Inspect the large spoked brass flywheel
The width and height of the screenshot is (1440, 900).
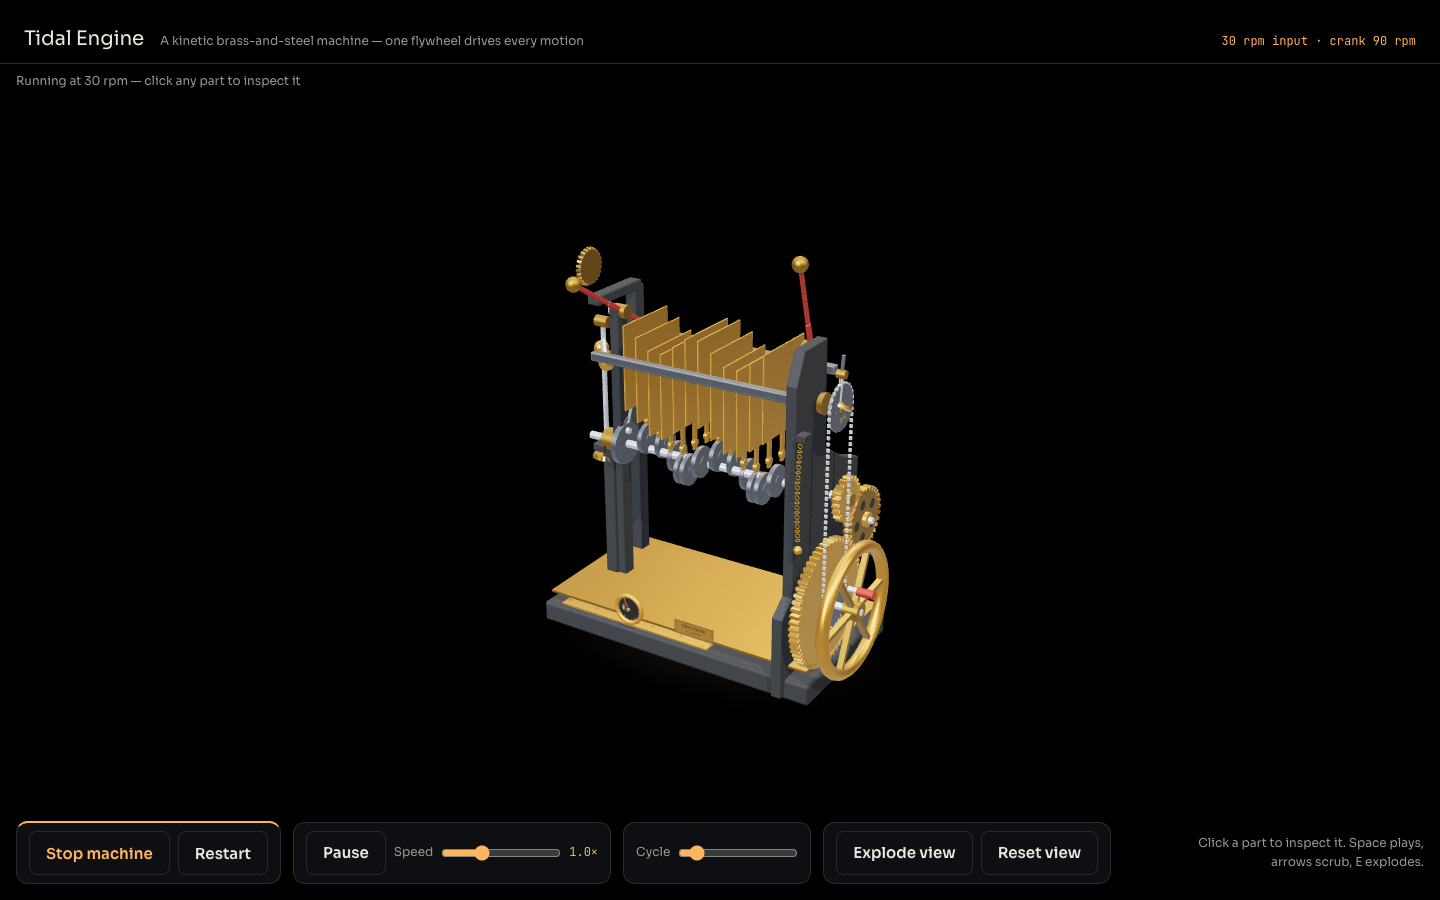pos(852,610)
